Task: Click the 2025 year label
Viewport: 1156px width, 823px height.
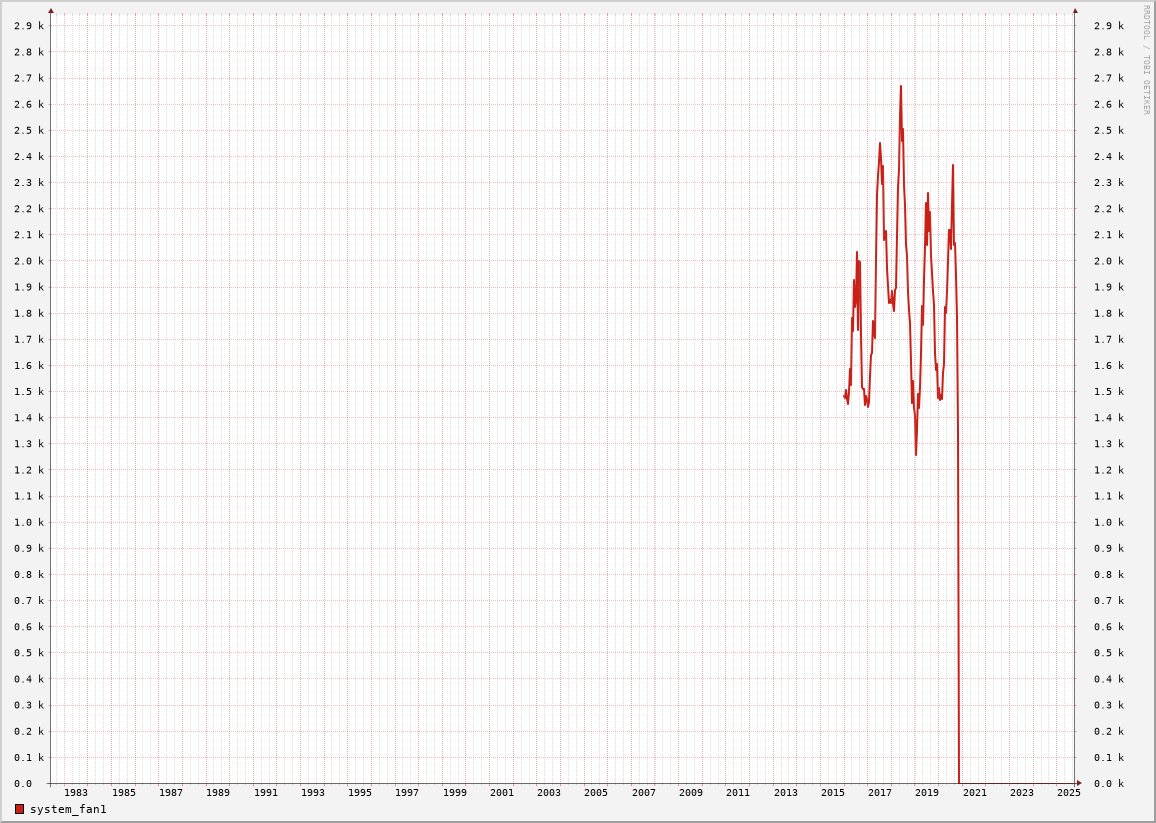Action: click(x=1068, y=793)
